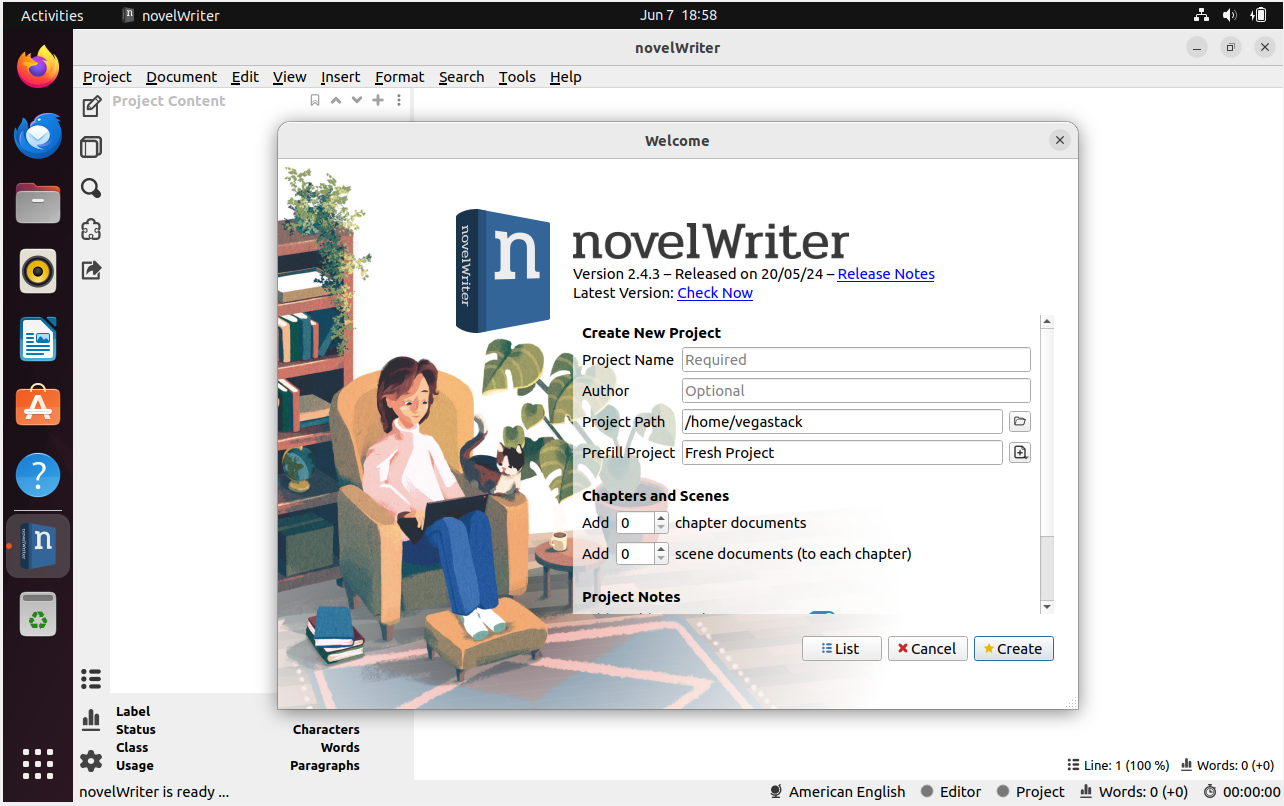This screenshot has height=806, width=1284.
Task: Click the Activities button in top bar
Action: [x=52, y=15]
